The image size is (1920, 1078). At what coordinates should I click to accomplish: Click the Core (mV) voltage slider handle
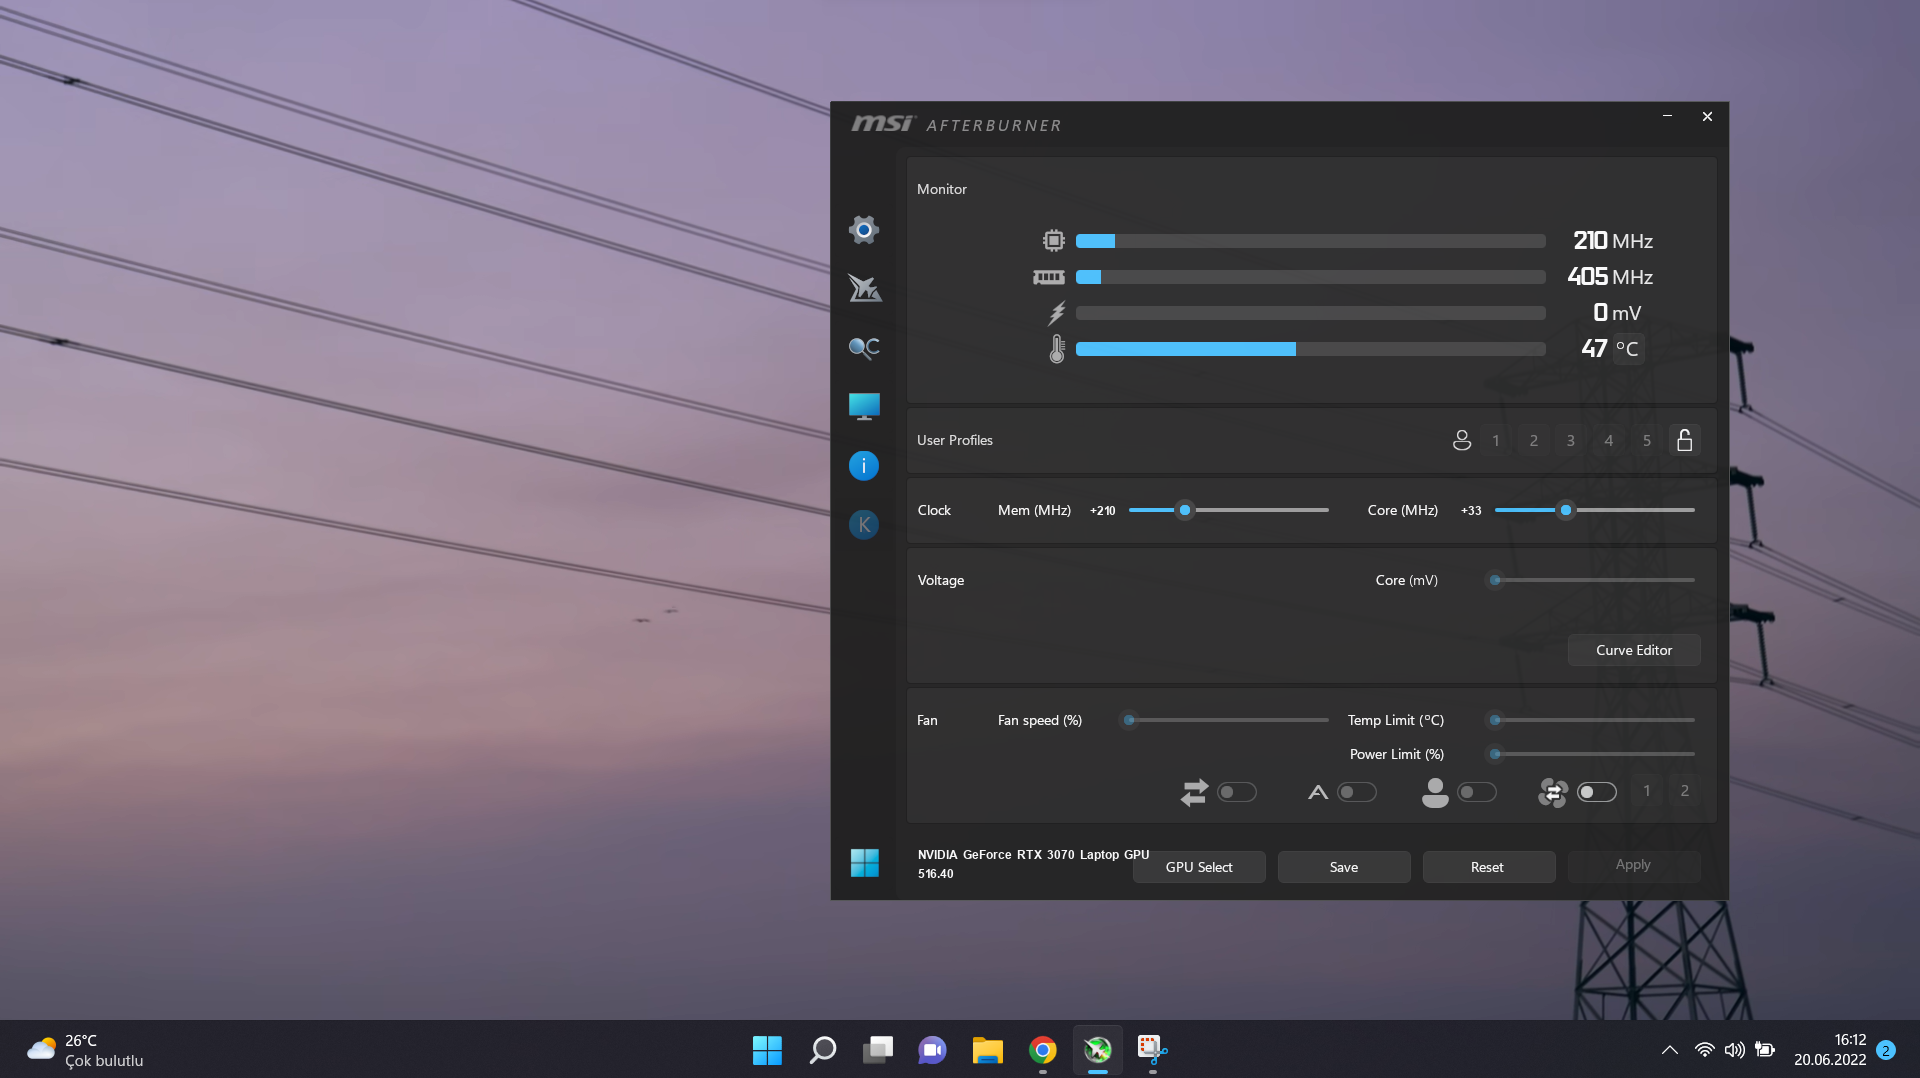1495,580
